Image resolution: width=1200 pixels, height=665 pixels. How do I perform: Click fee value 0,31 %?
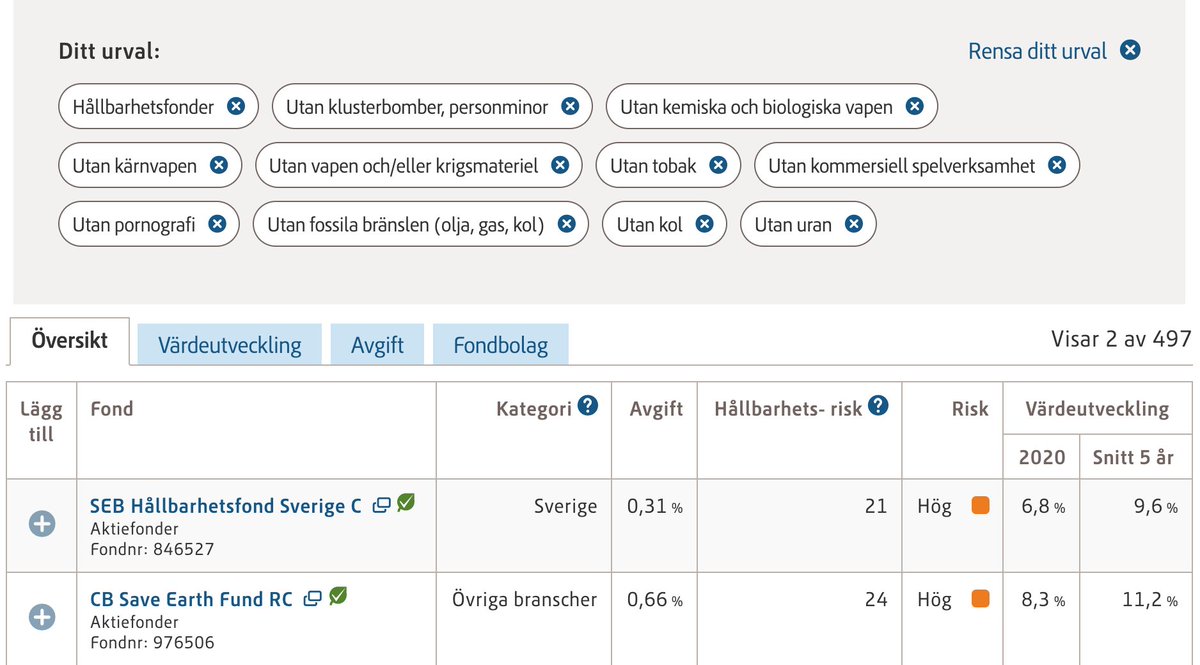pyautogui.click(x=655, y=506)
